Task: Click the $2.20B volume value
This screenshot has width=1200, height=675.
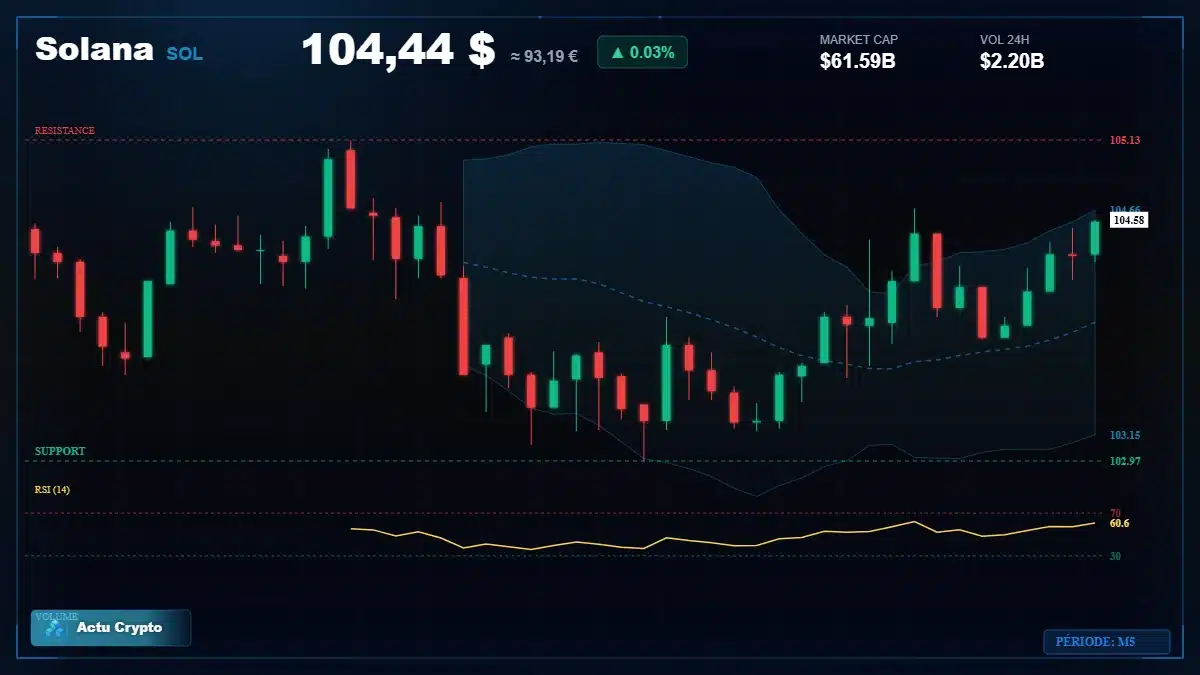Action: point(1012,61)
